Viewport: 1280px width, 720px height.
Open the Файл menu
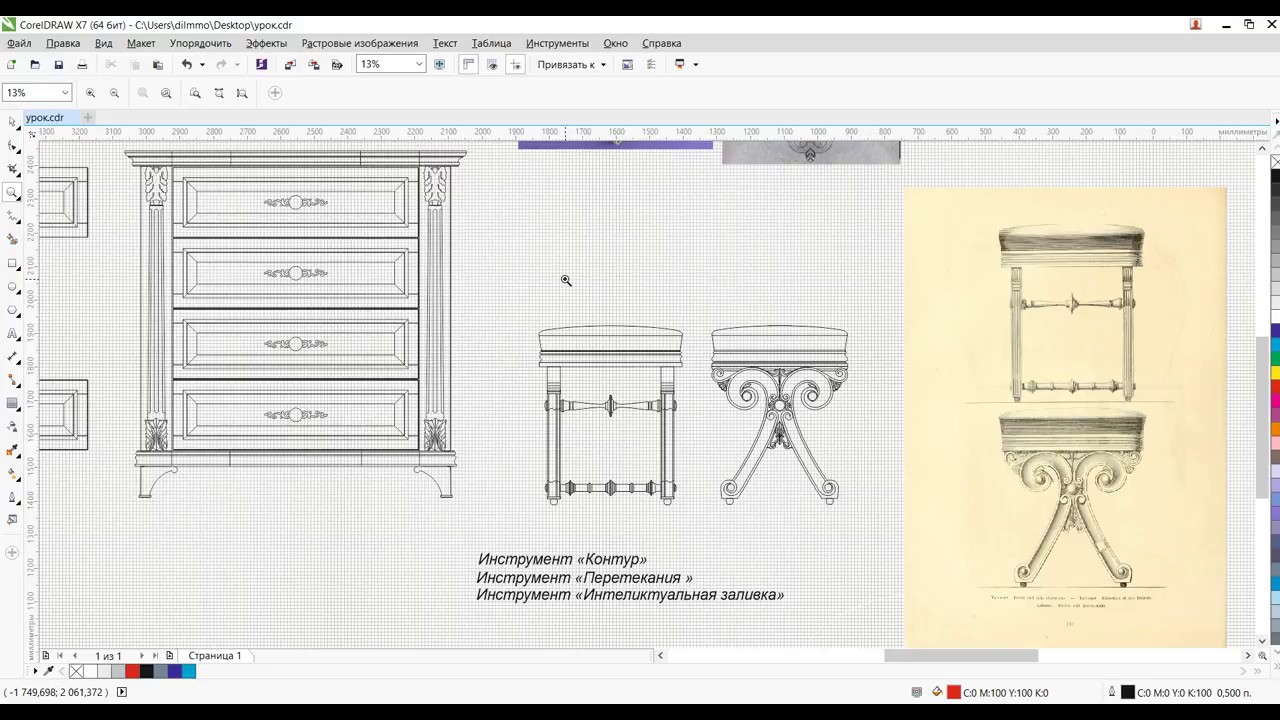[x=19, y=43]
